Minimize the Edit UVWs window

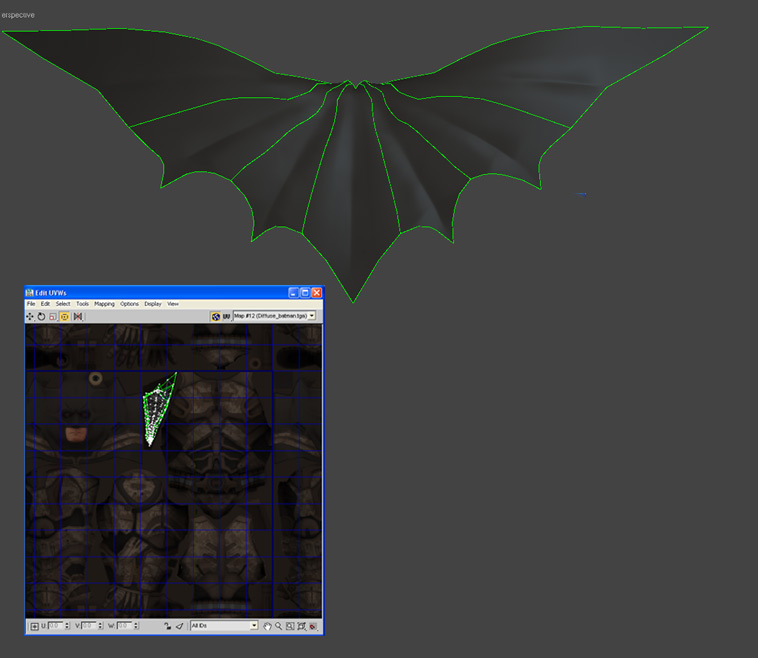tap(293, 292)
